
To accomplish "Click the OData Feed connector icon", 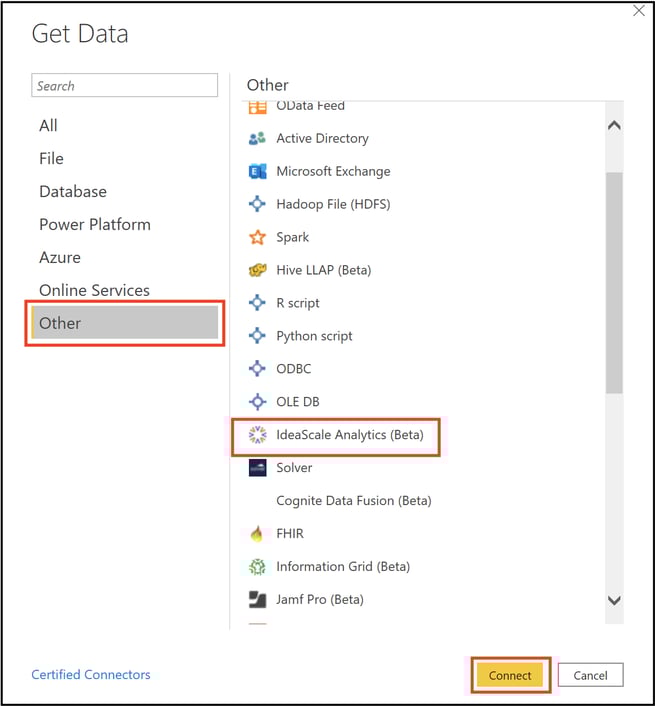I will pos(257,108).
